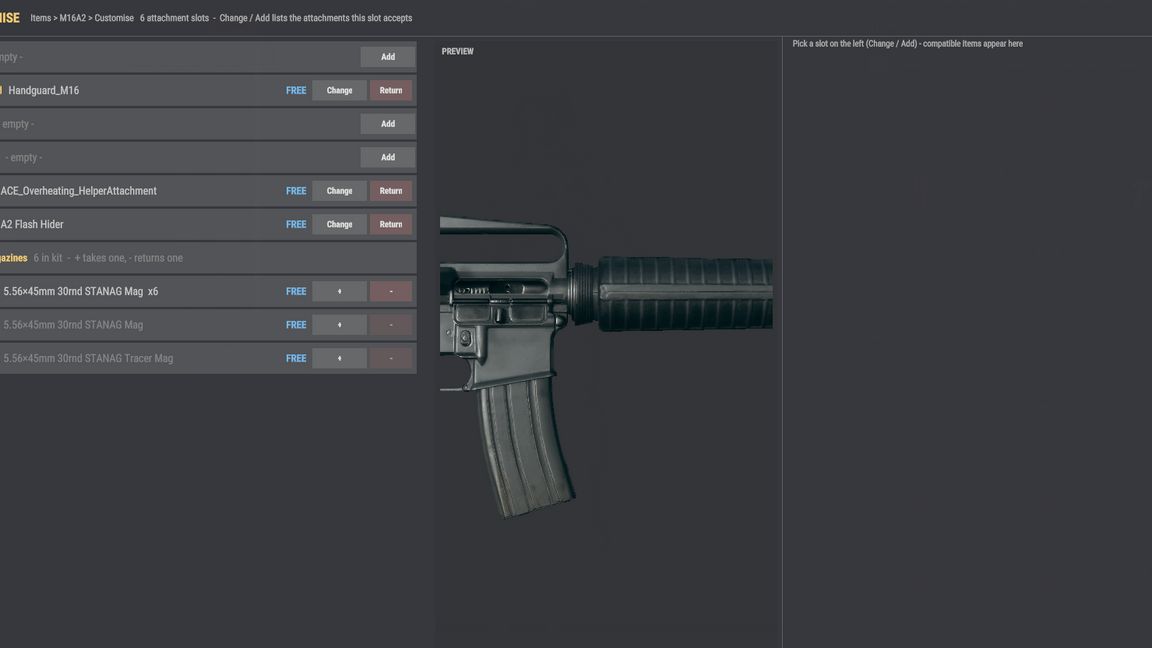Select the Handguard_M16 slot row
The image size is (1152, 648).
[208, 90]
